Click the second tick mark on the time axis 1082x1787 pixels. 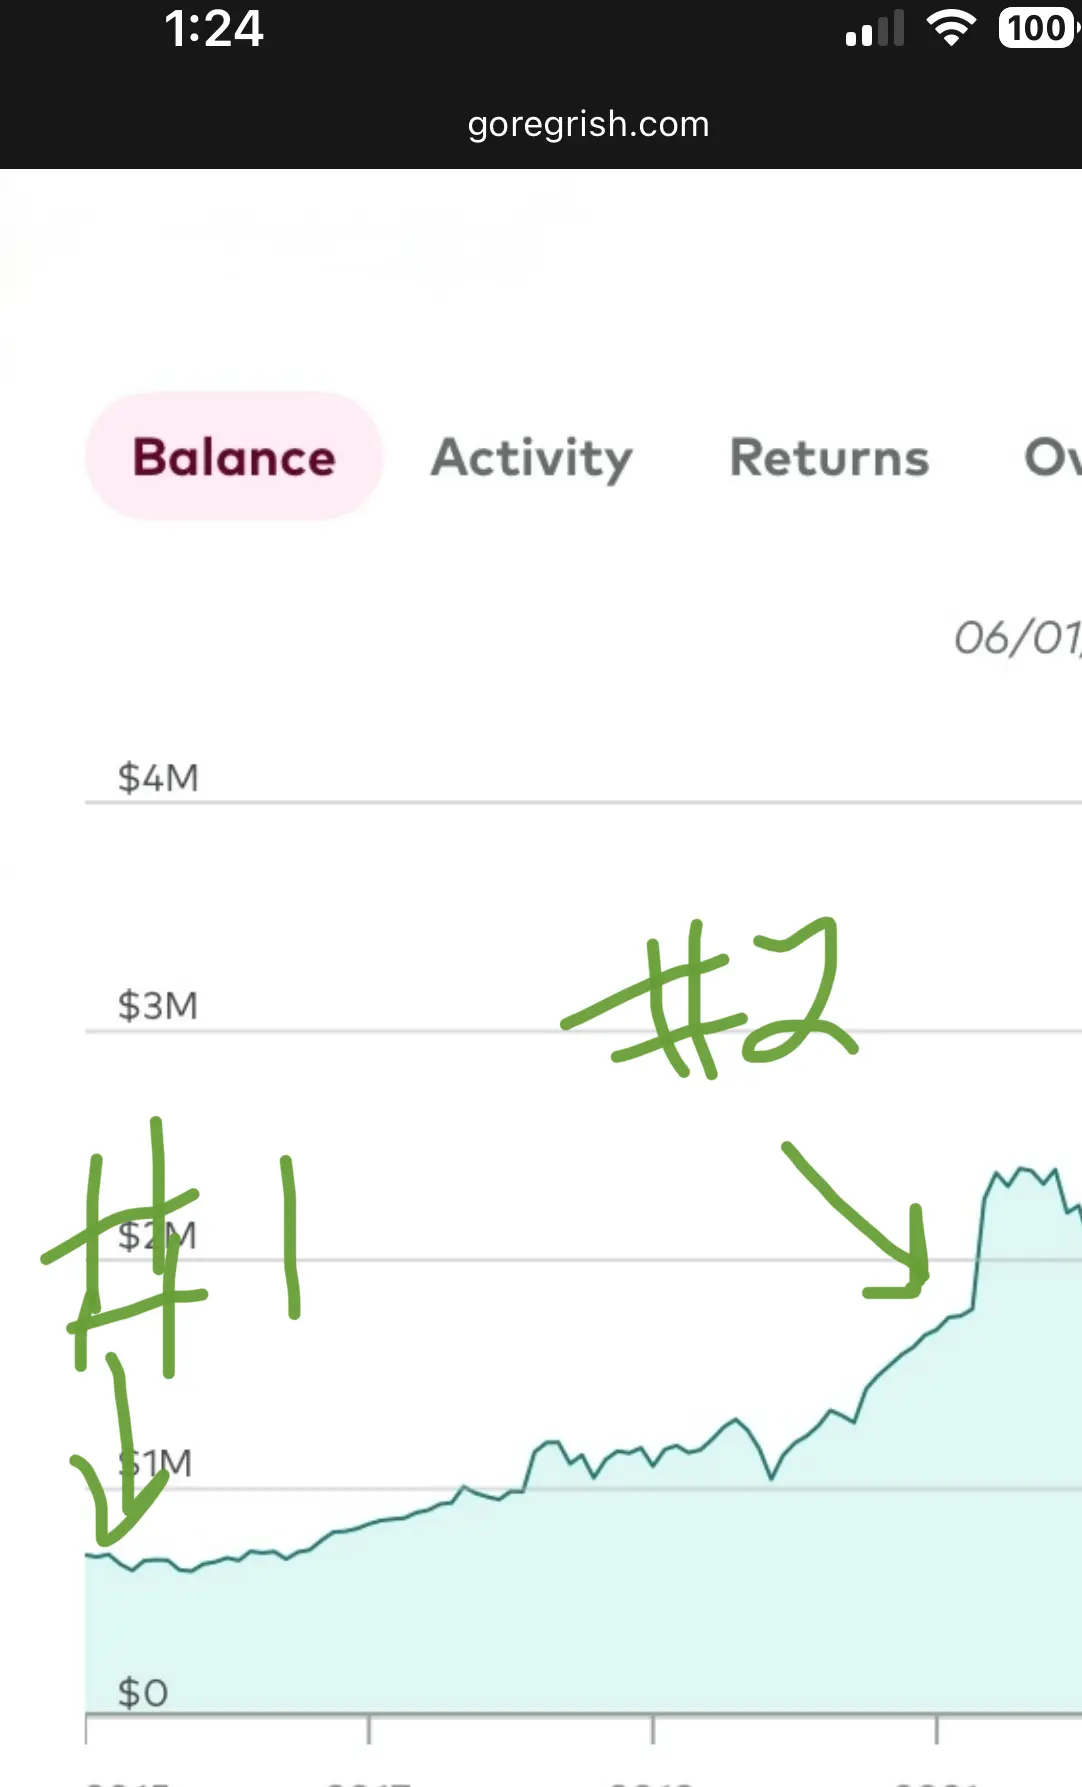369,1729
